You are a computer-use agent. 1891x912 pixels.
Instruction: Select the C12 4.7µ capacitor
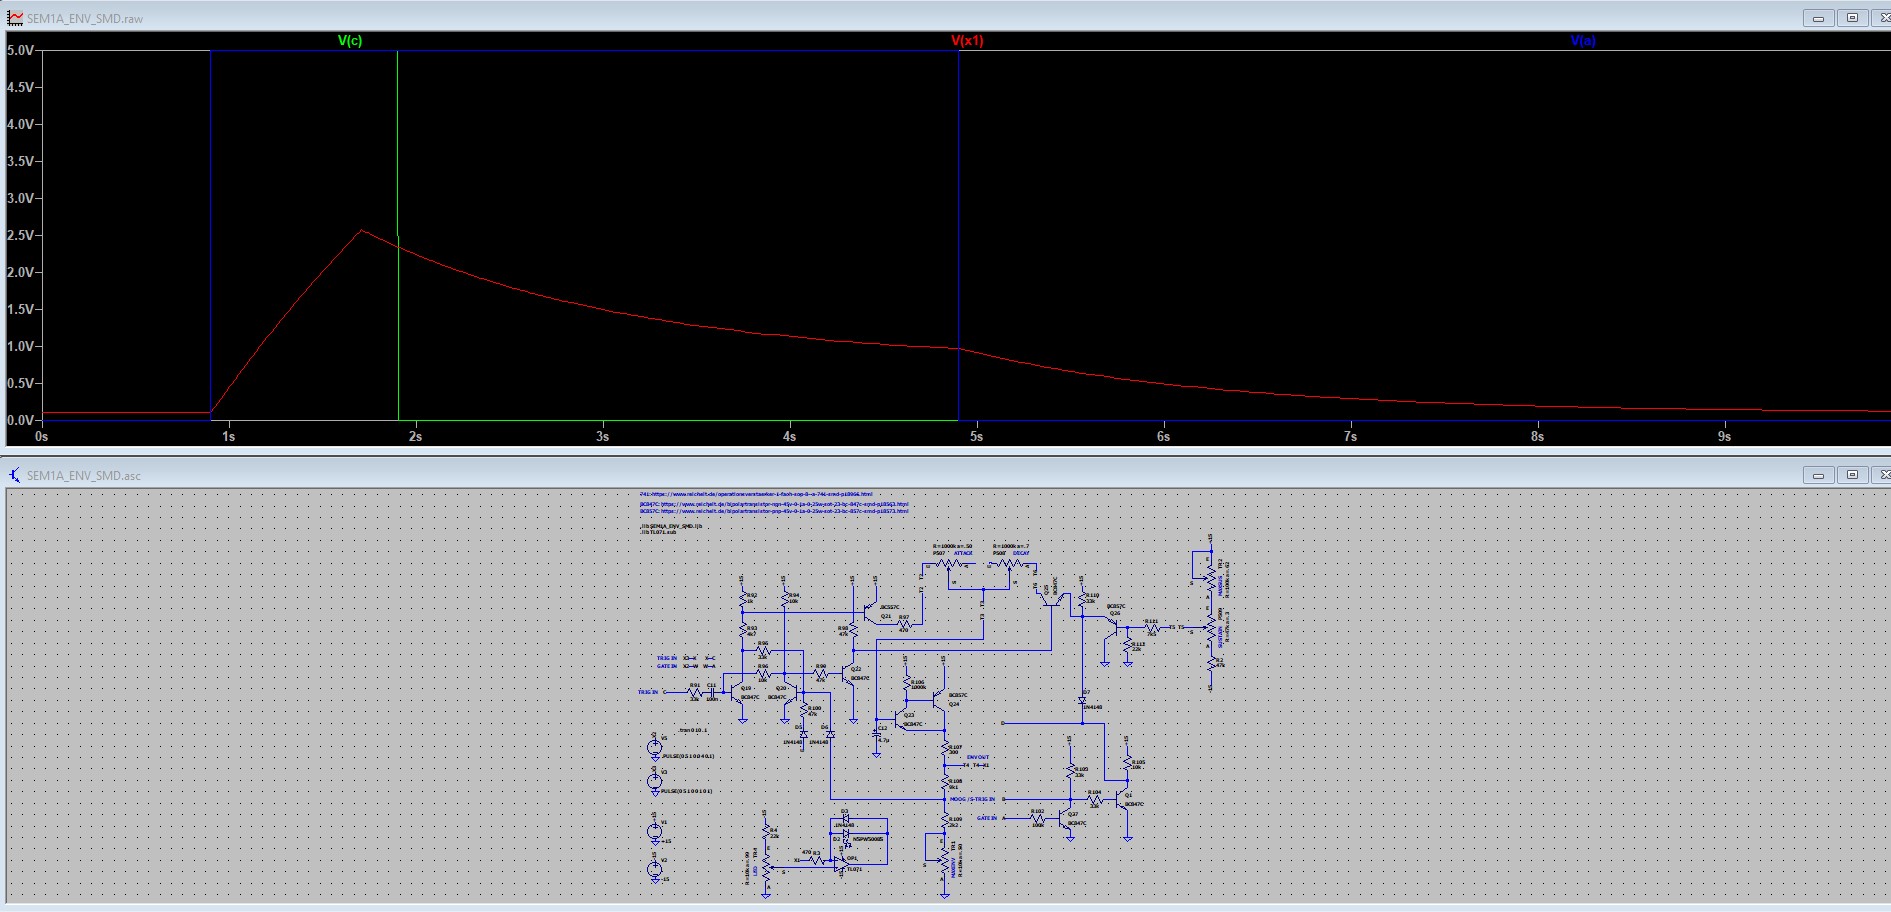877,733
